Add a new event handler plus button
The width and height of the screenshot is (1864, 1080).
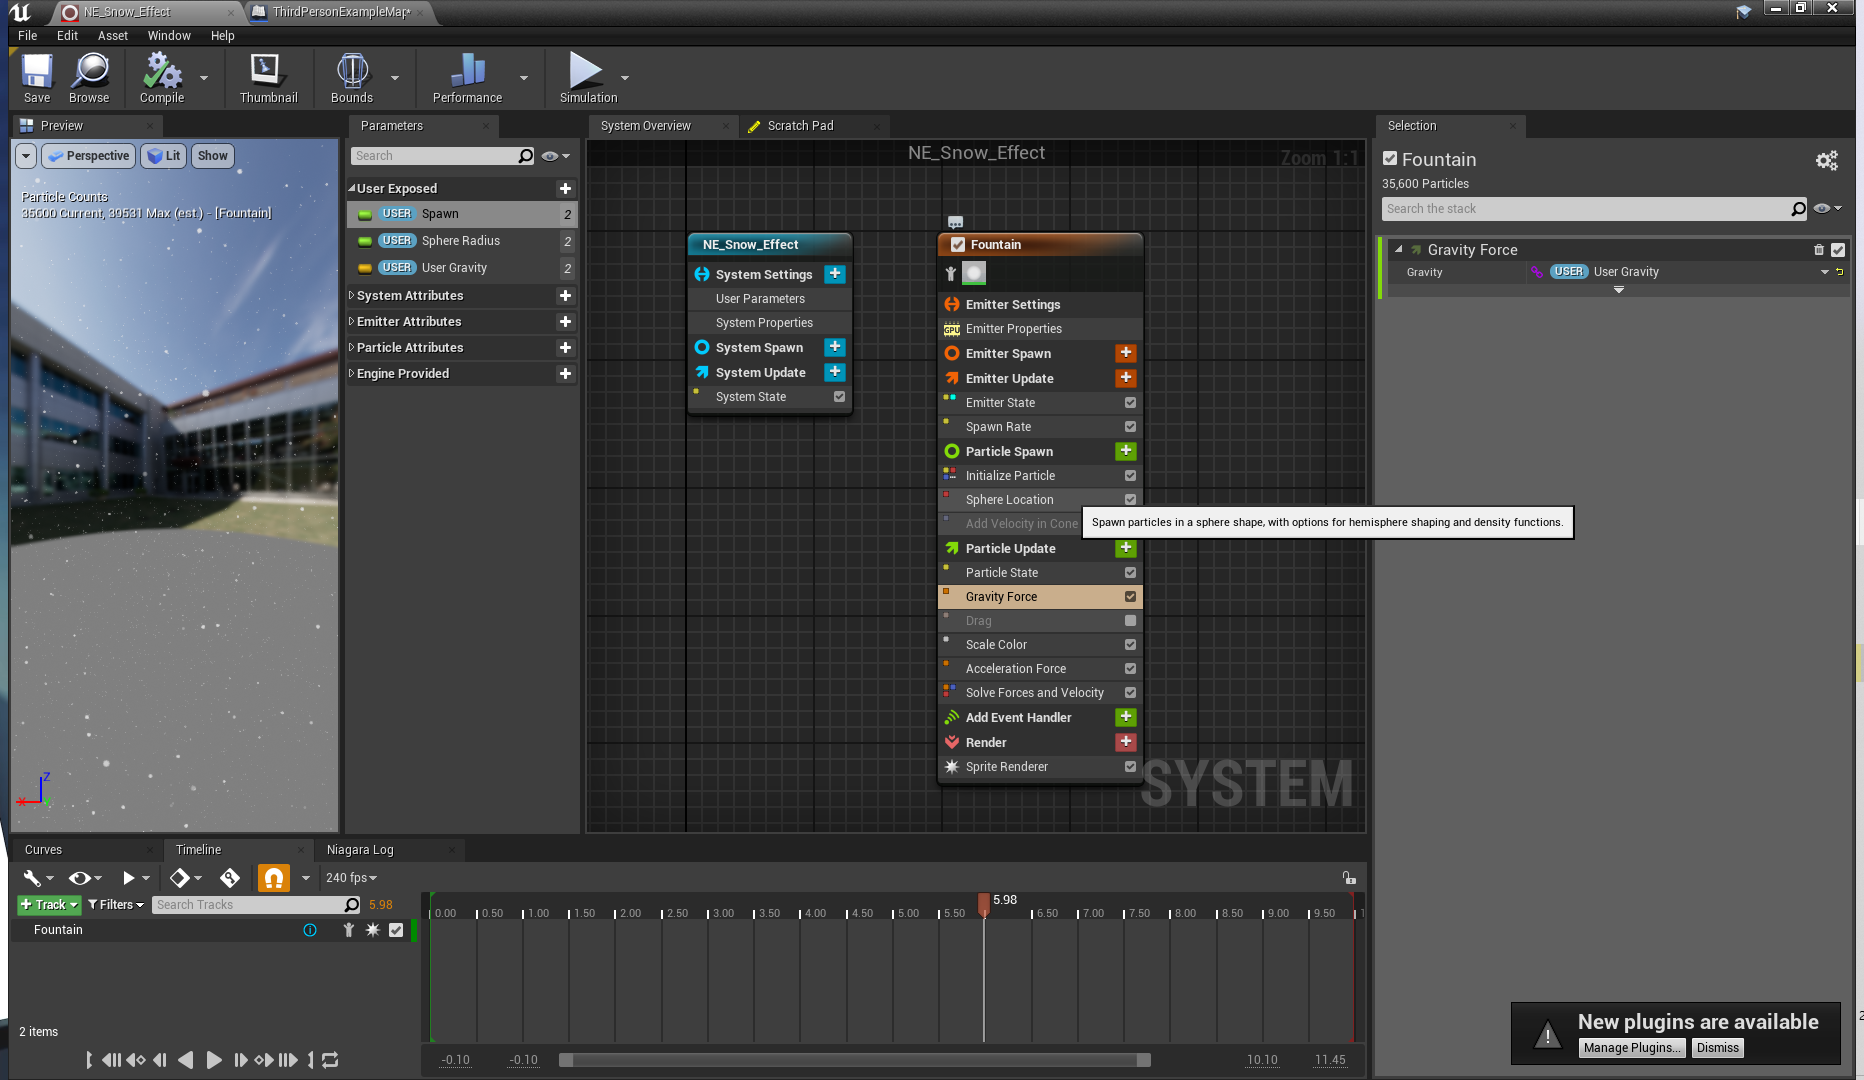(x=1126, y=717)
